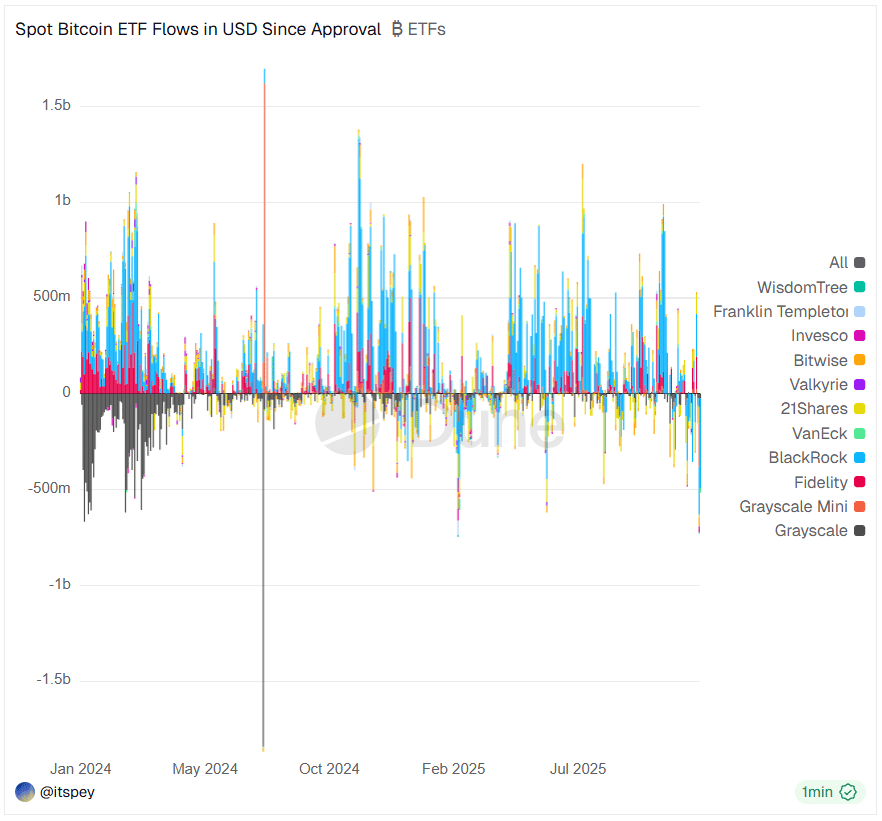Click the Jul 2025 x-axis label

578,769
